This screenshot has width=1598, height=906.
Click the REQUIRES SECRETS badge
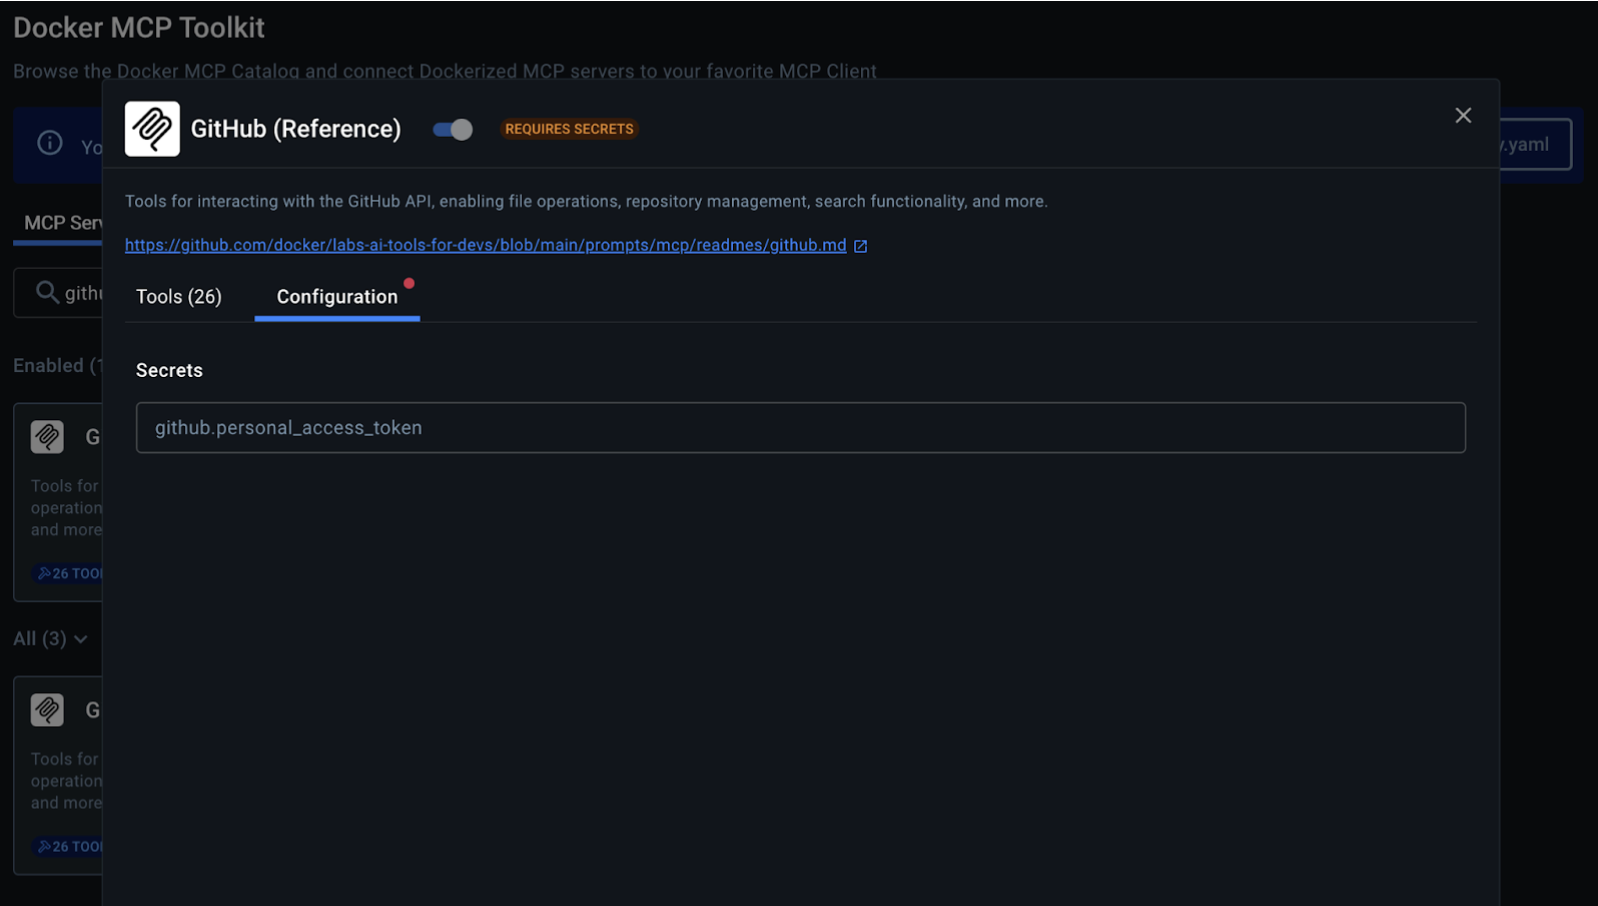pyautogui.click(x=568, y=129)
